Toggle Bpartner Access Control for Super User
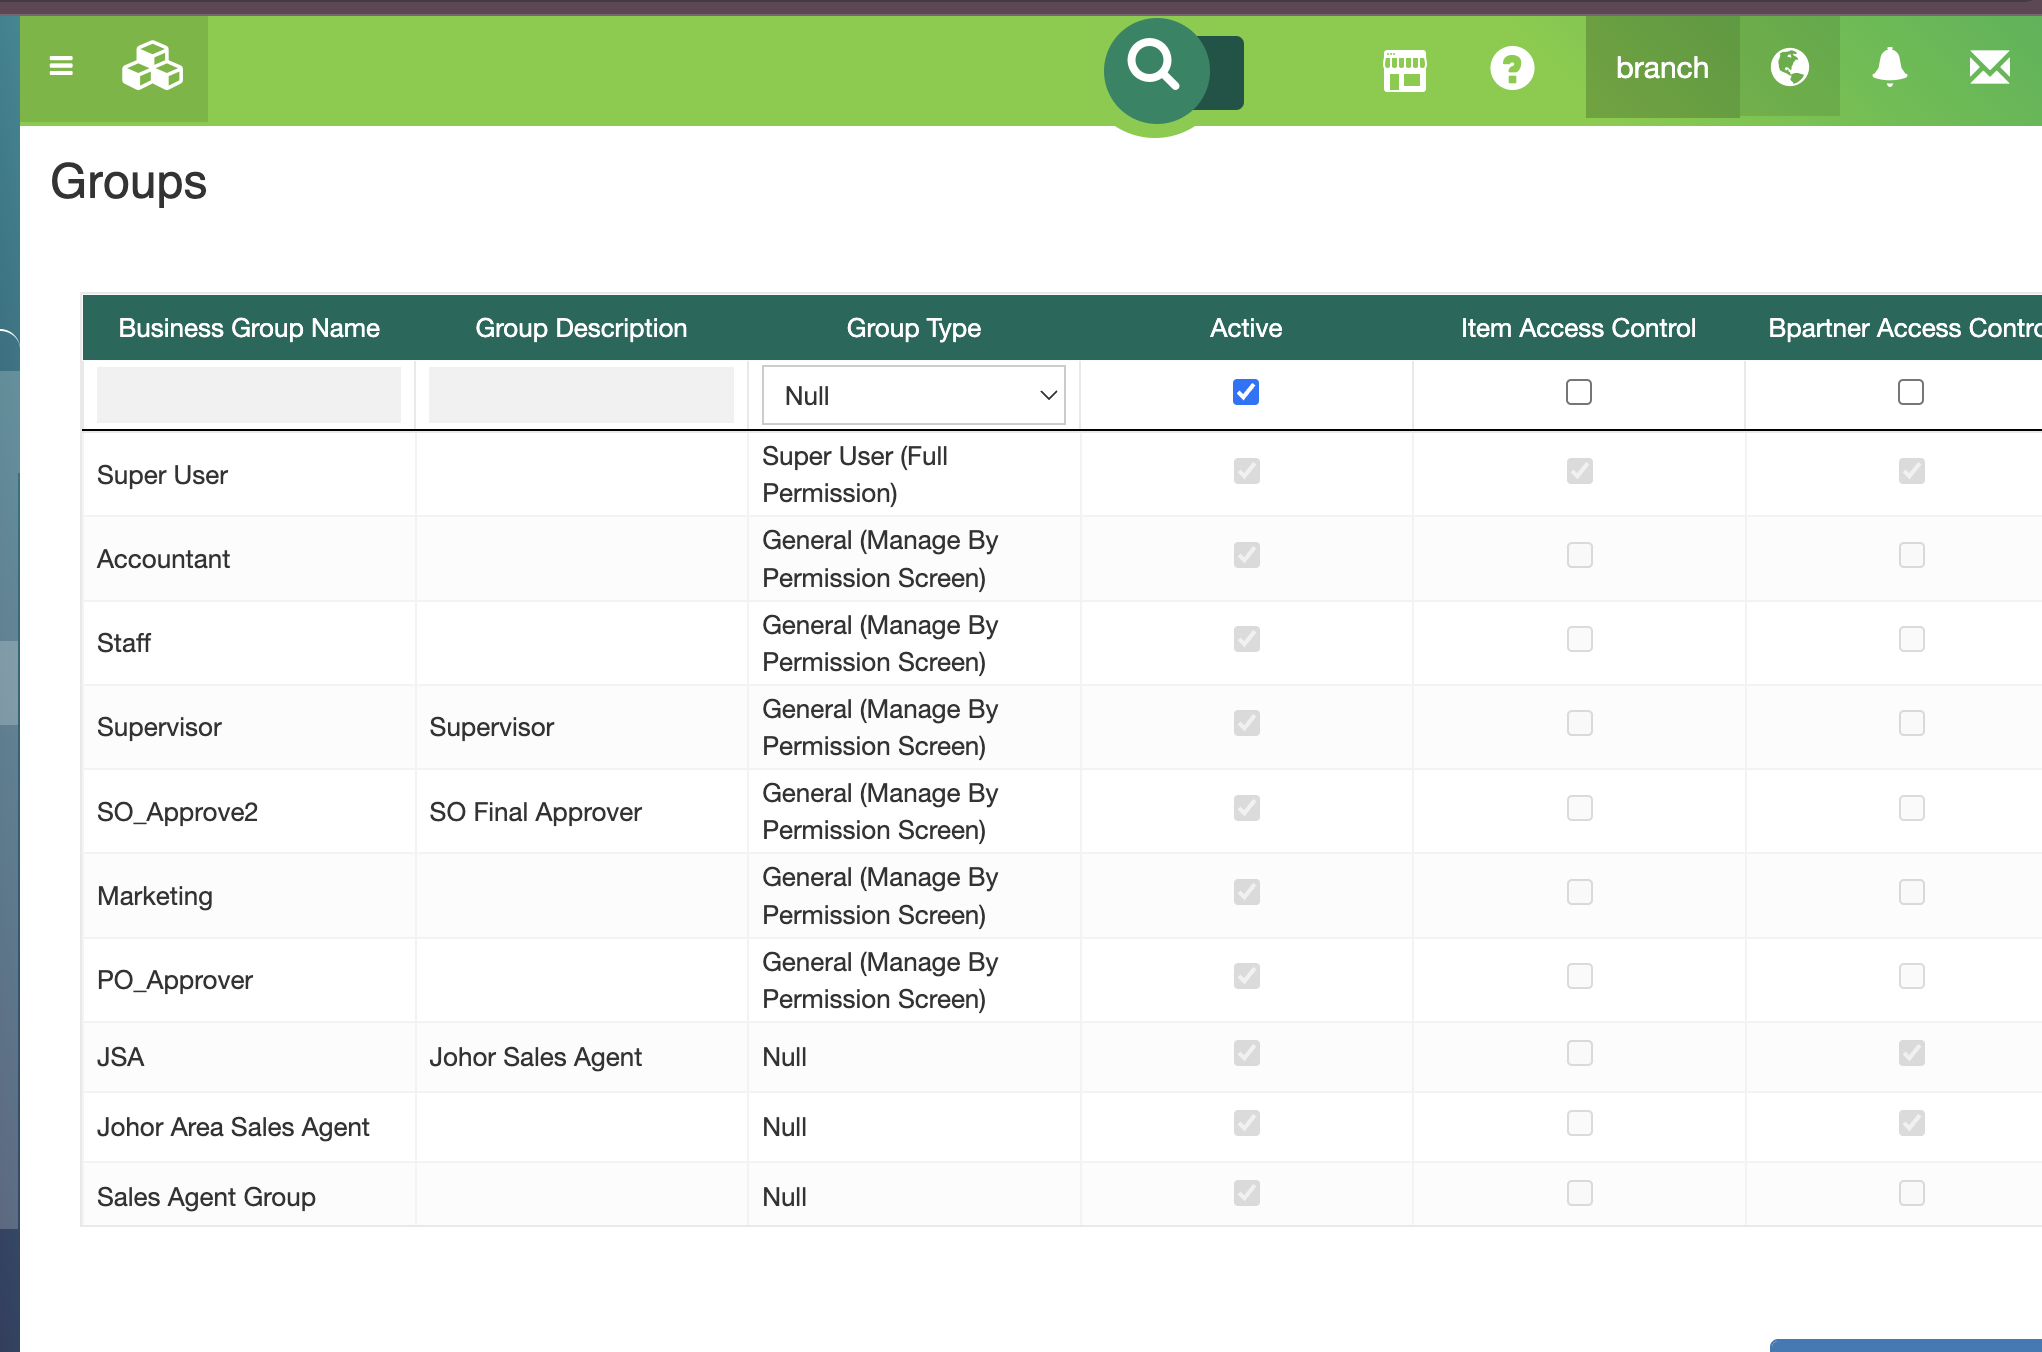The height and width of the screenshot is (1352, 2042). 1911,471
